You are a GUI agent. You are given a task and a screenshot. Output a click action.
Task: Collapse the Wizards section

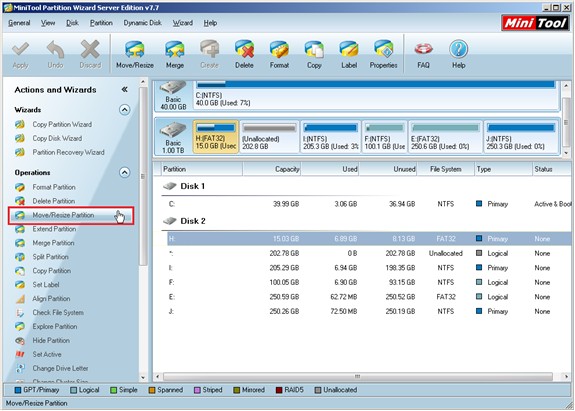(125, 110)
